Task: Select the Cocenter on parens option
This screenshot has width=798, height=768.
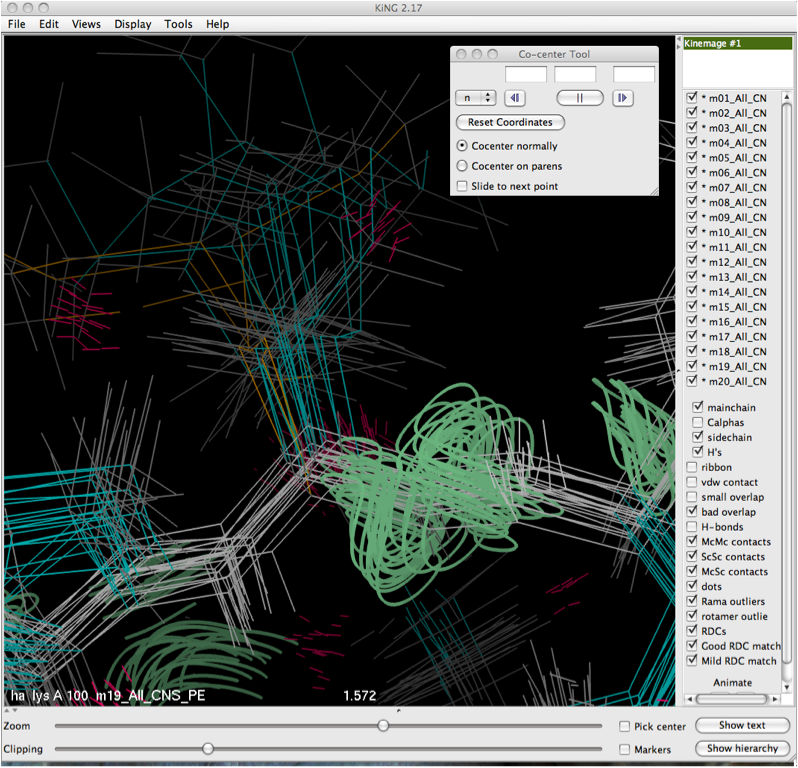Action: (462, 166)
